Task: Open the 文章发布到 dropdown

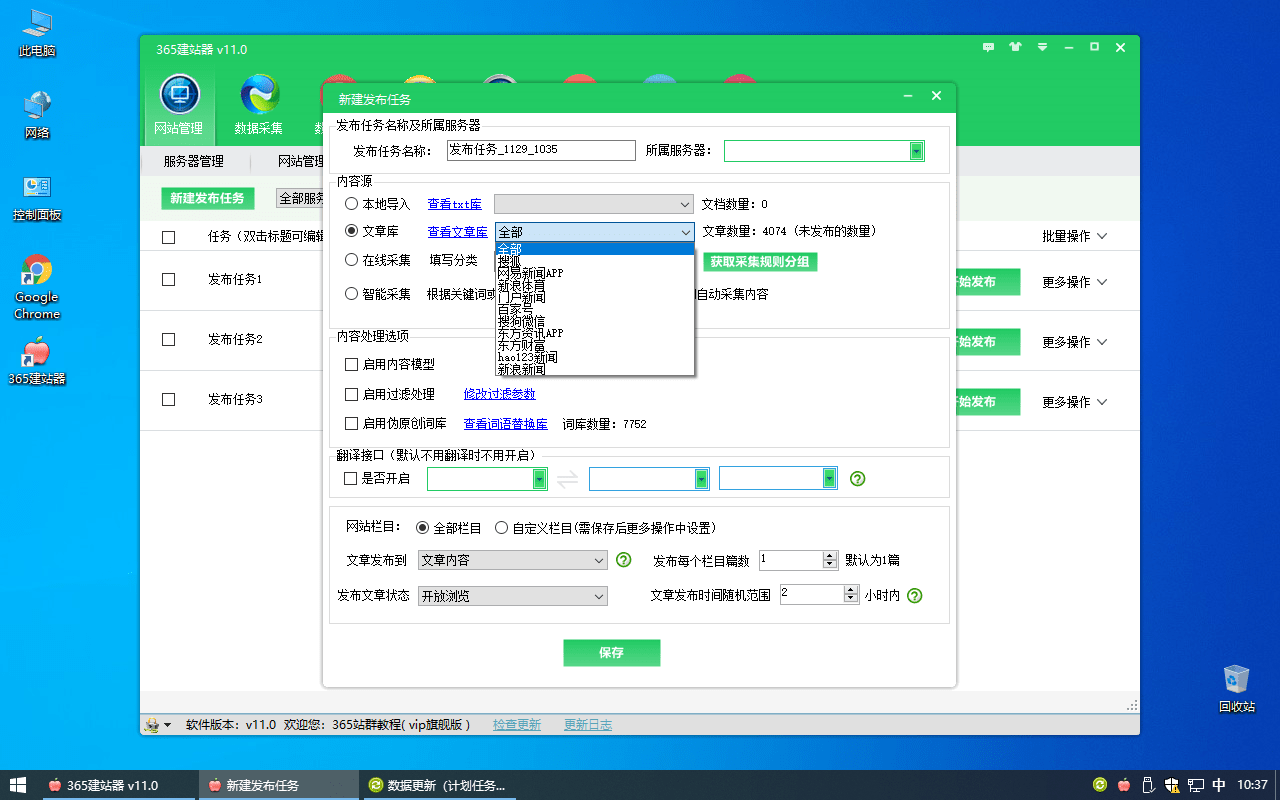Action: (x=513, y=560)
